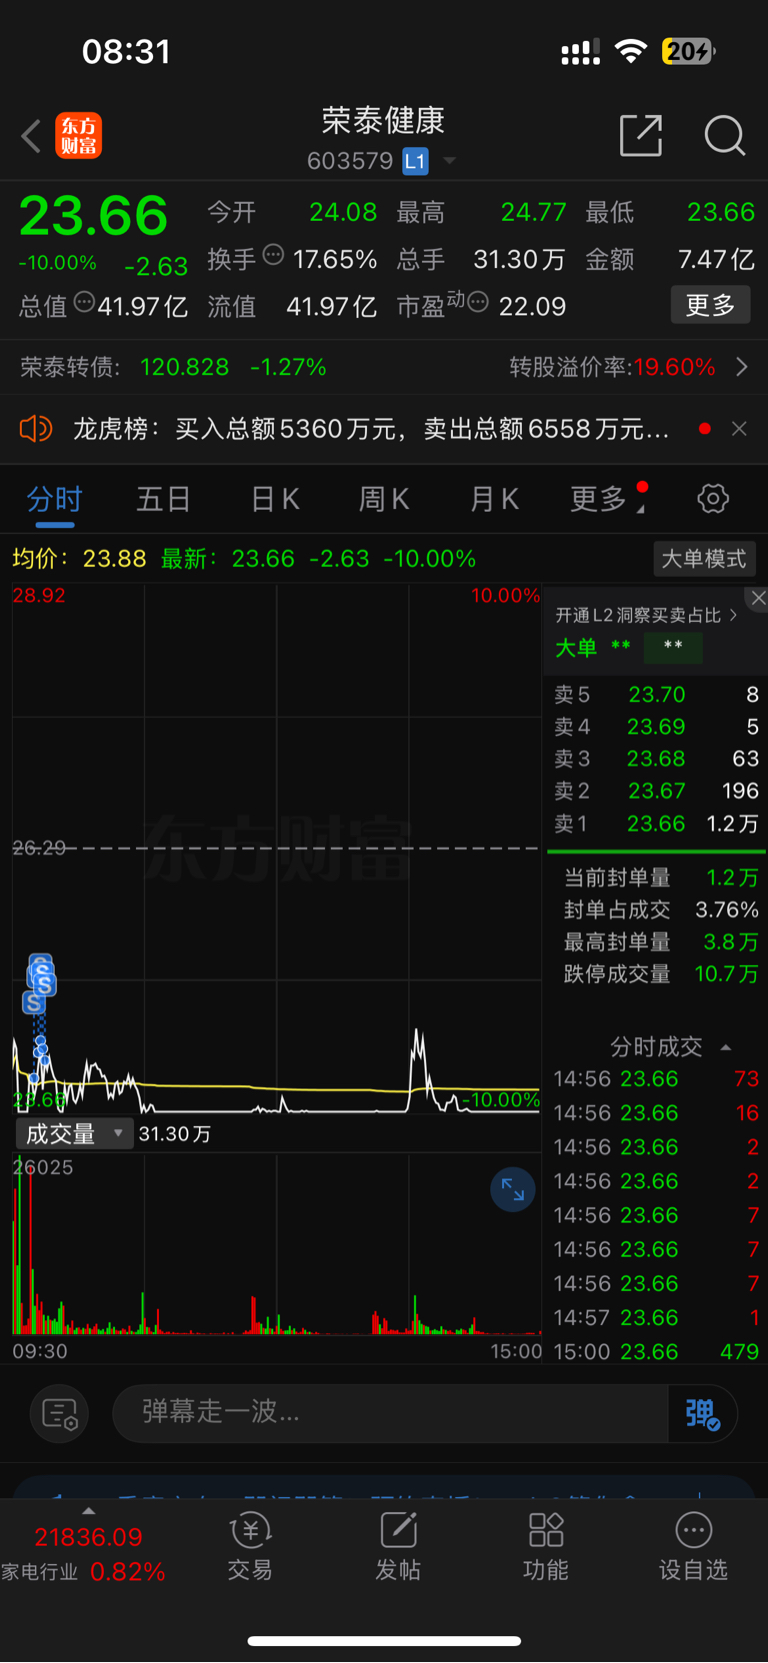The height and width of the screenshot is (1663, 768).
Task: Tap the 设自选 watchlist icon
Action: pos(693,1545)
